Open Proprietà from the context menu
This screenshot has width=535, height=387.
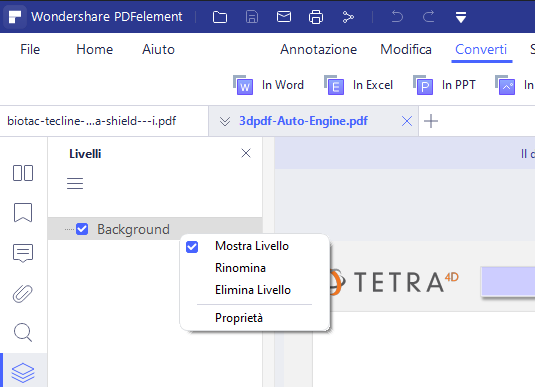tap(239, 318)
